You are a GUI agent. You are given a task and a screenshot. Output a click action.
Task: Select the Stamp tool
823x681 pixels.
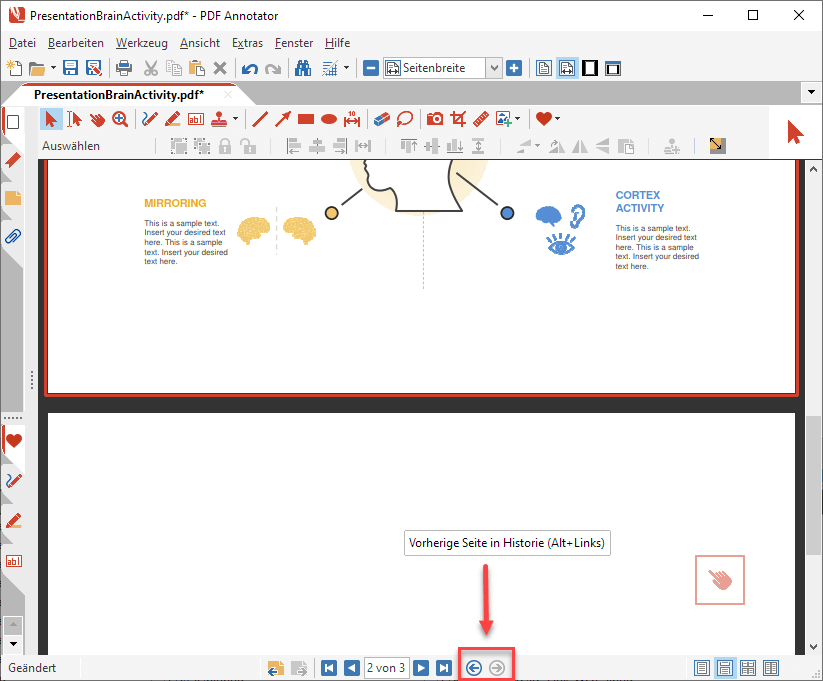[x=219, y=119]
